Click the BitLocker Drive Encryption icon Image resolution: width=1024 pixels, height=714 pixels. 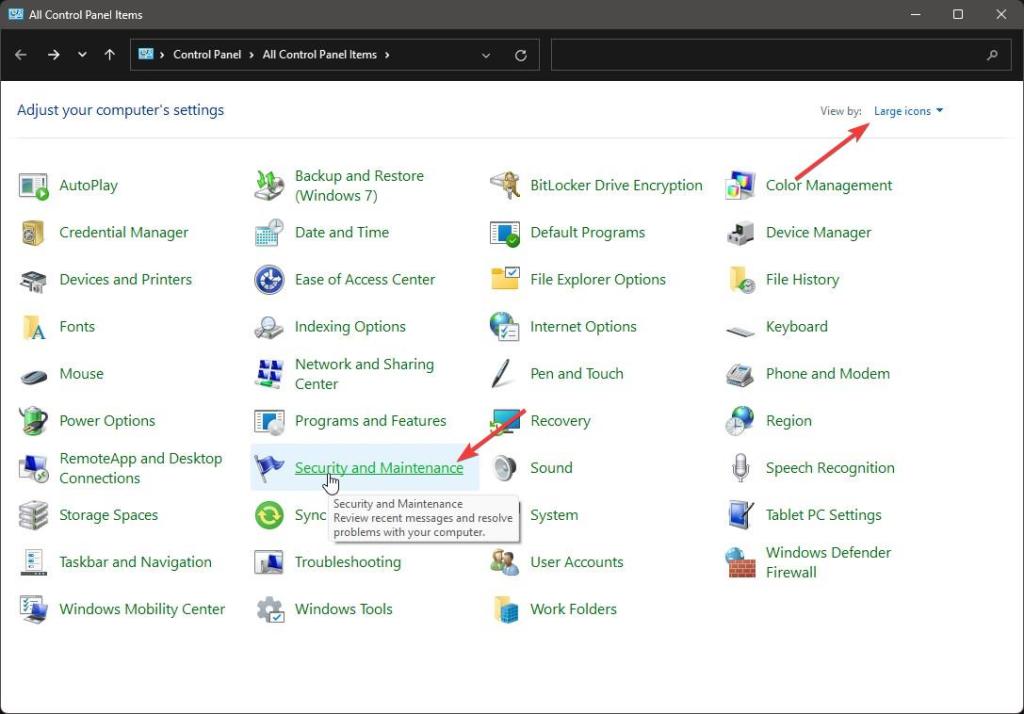click(505, 186)
